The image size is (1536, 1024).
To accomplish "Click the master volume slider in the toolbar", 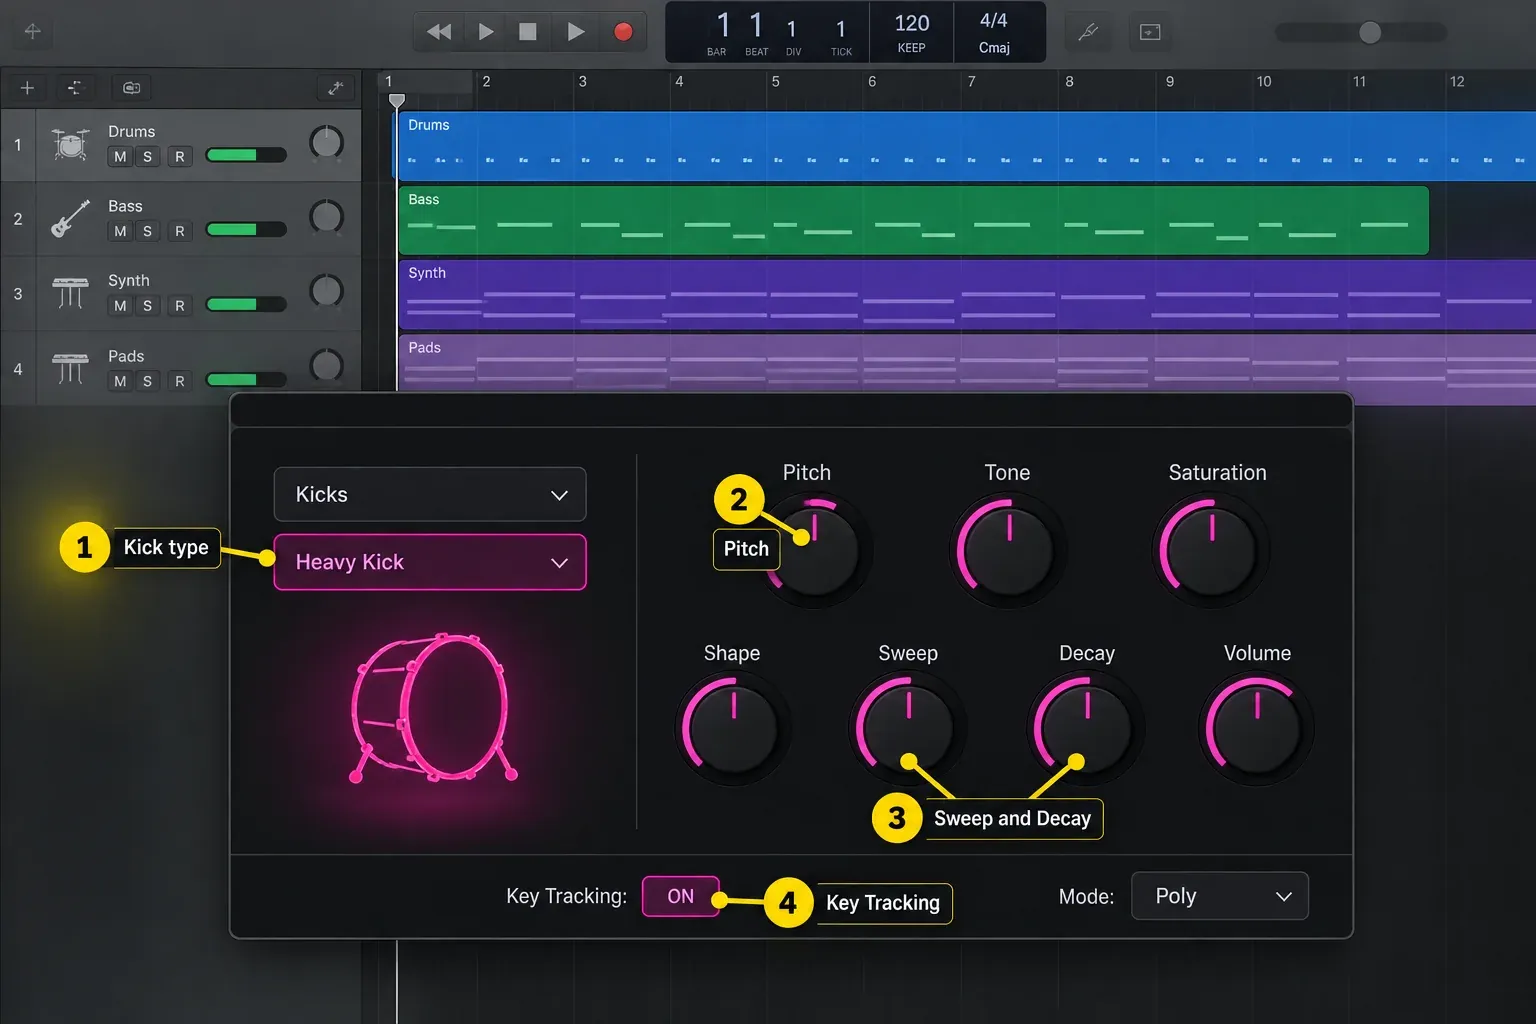I will 1361,32.
